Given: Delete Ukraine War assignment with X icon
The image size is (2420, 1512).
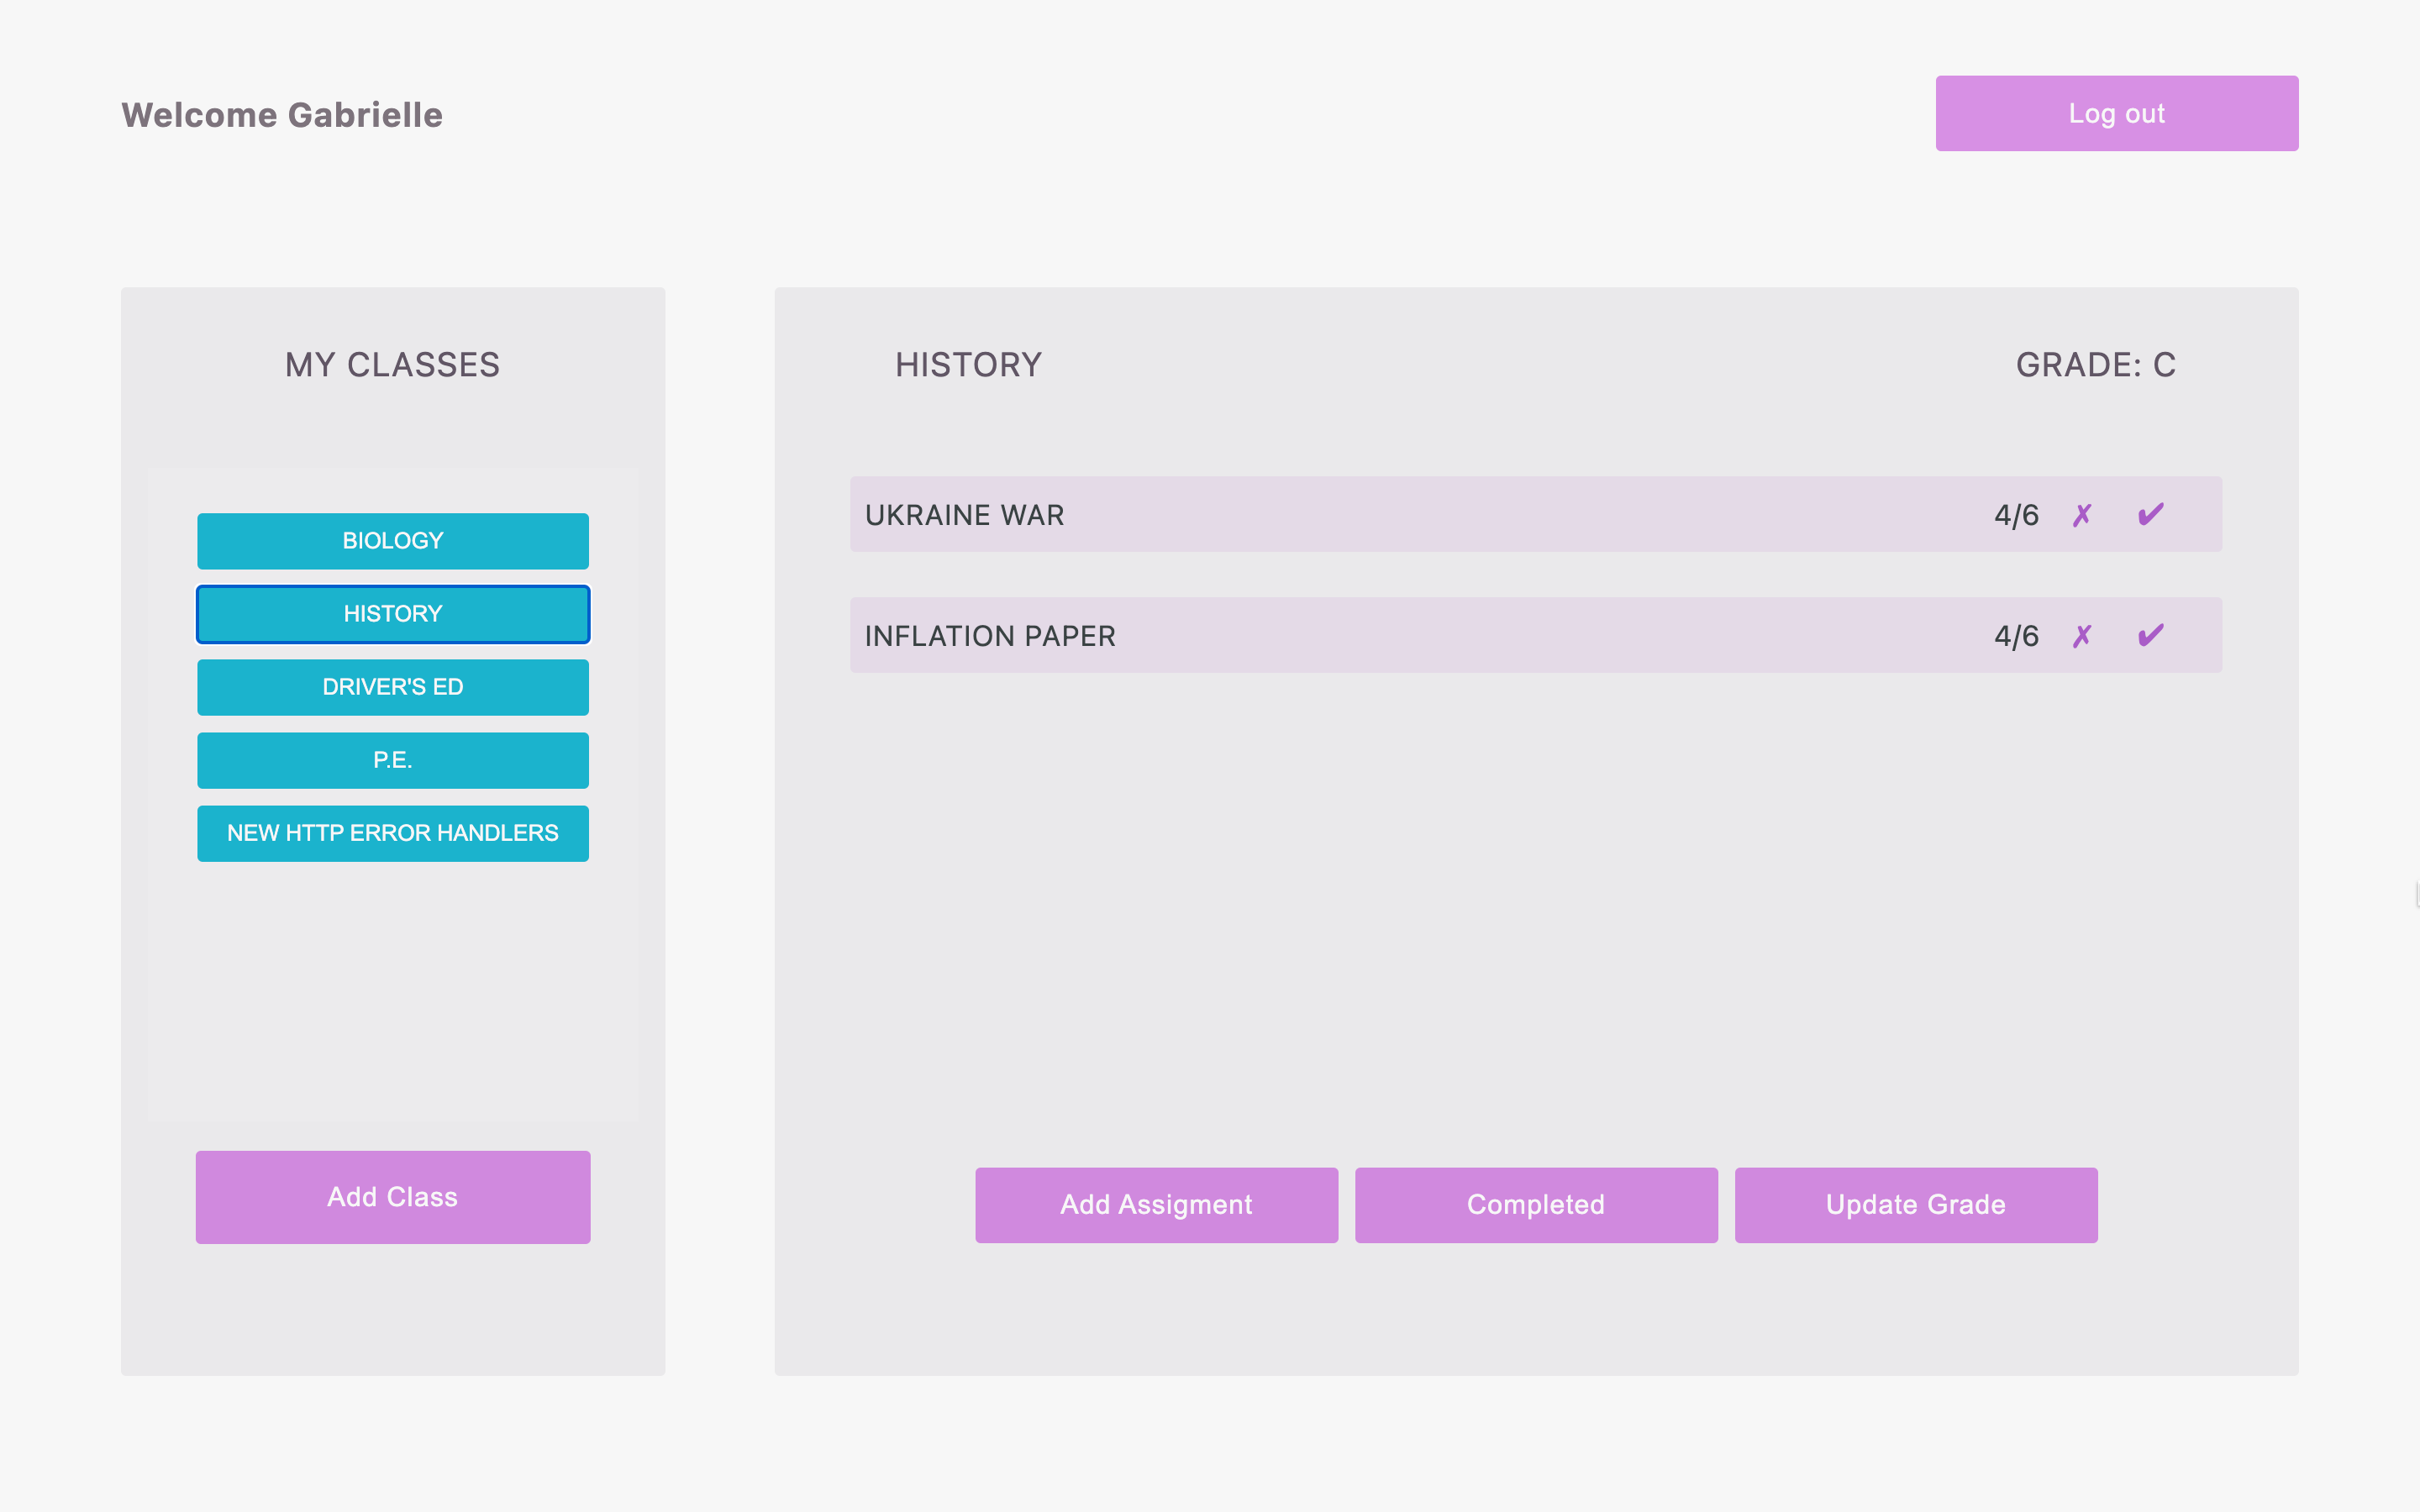Looking at the screenshot, I should [2082, 515].
